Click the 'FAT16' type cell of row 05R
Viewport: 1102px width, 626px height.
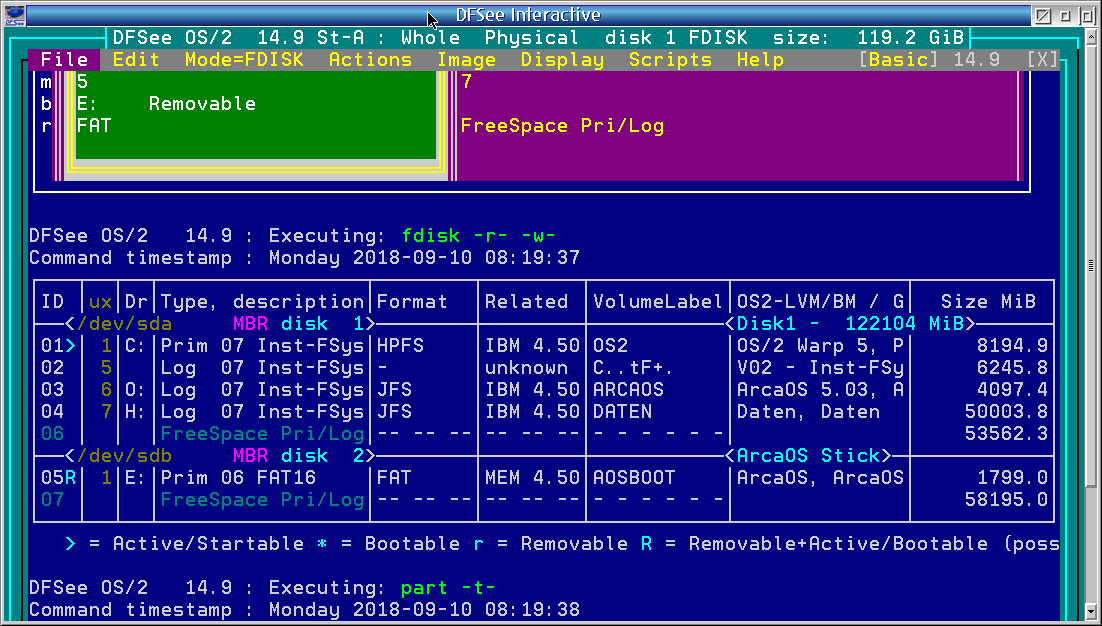click(x=286, y=477)
